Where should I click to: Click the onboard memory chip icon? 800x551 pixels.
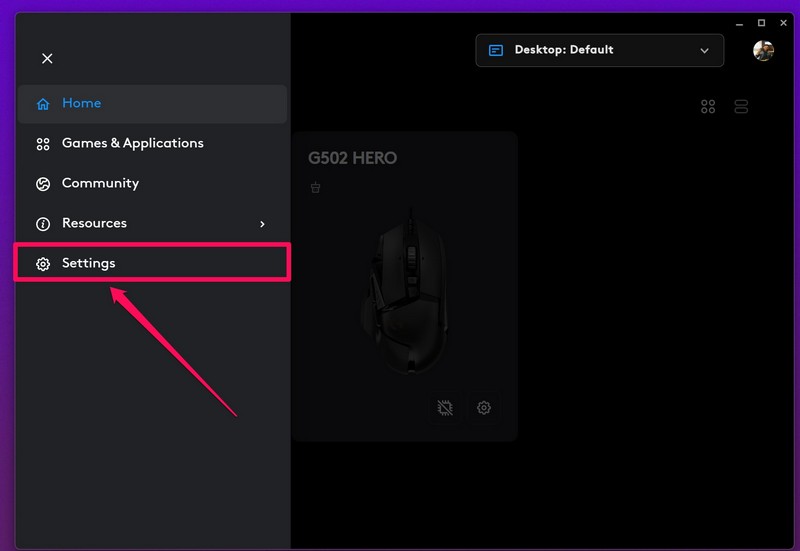tap(446, 408)
